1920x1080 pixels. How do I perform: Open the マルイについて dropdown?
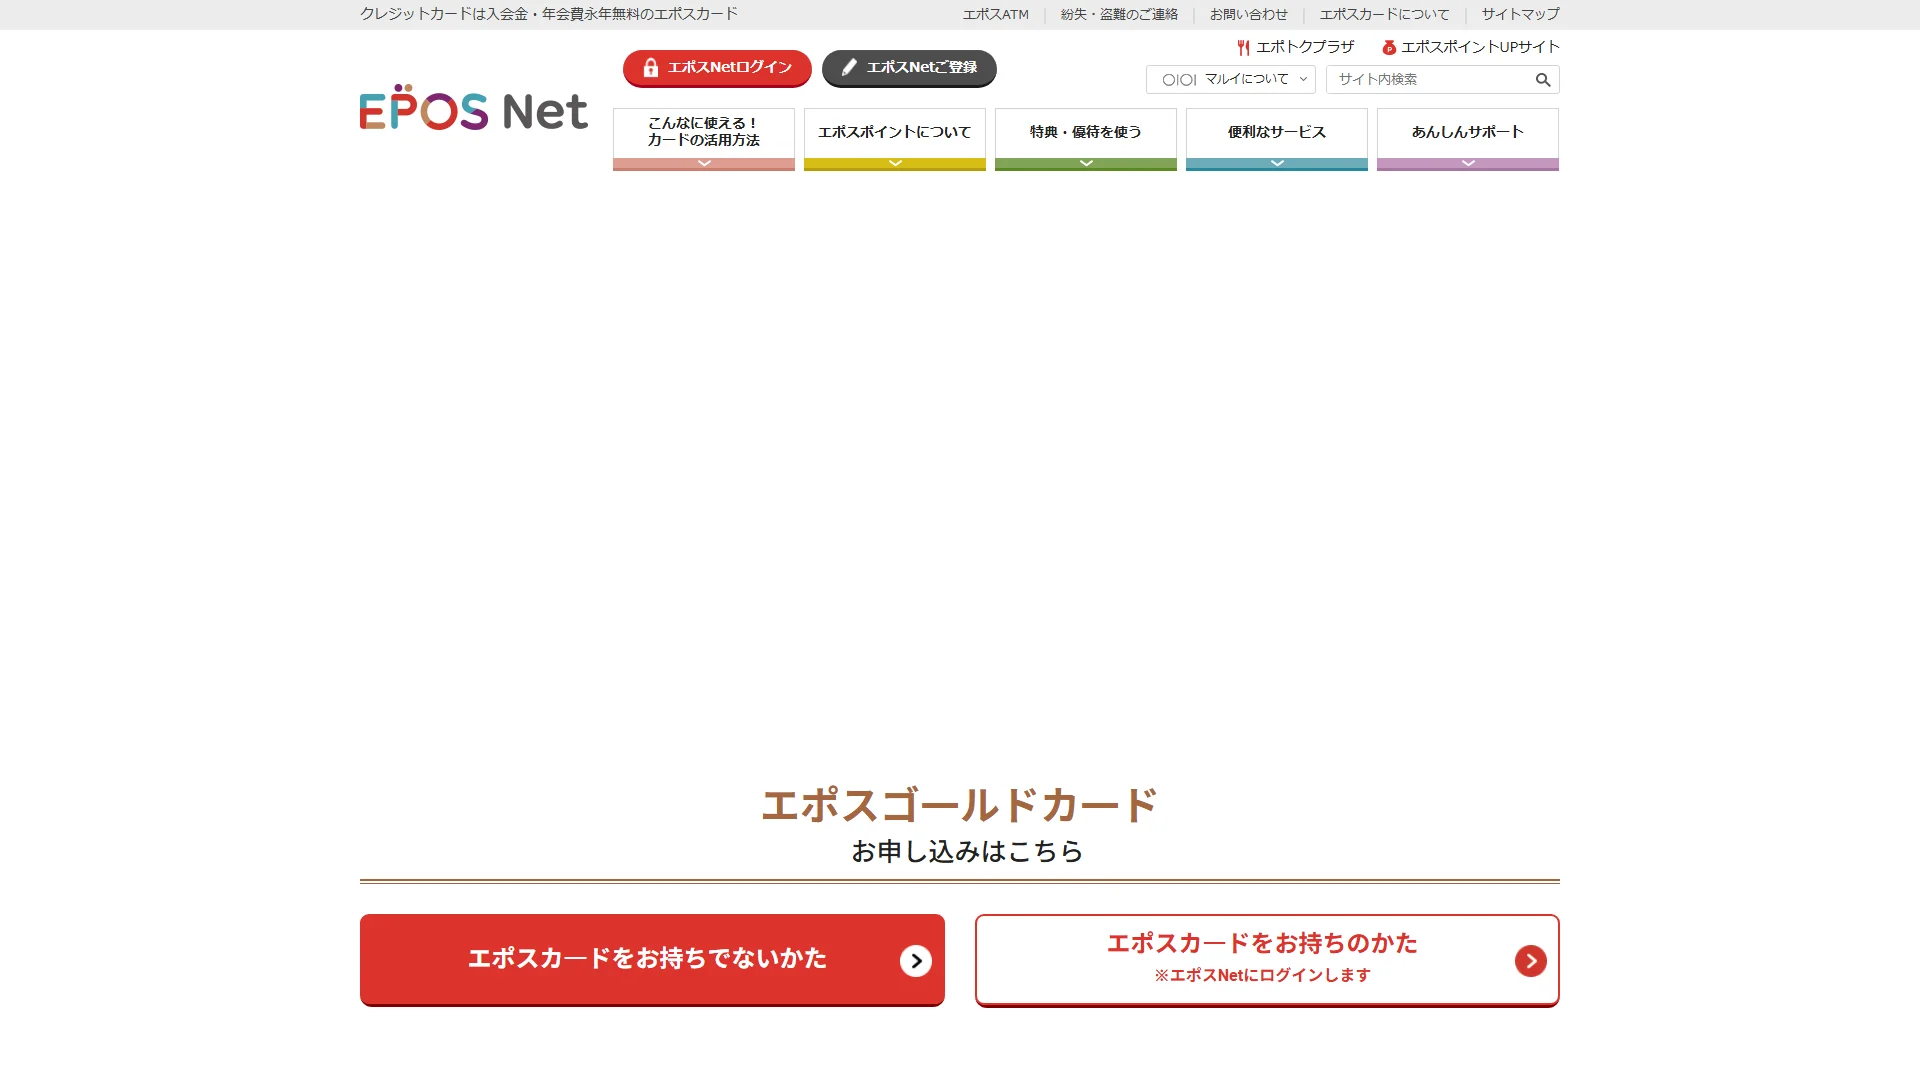coord(1230,79)
